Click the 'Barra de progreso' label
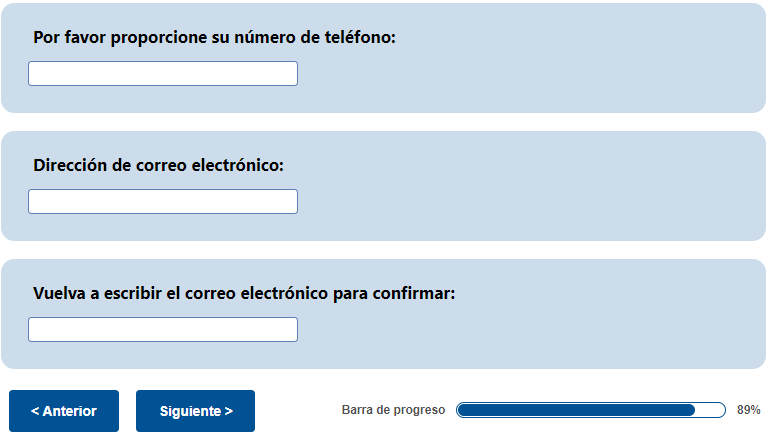The width and height of the screenshot is (769, 442). coord(393,410)
